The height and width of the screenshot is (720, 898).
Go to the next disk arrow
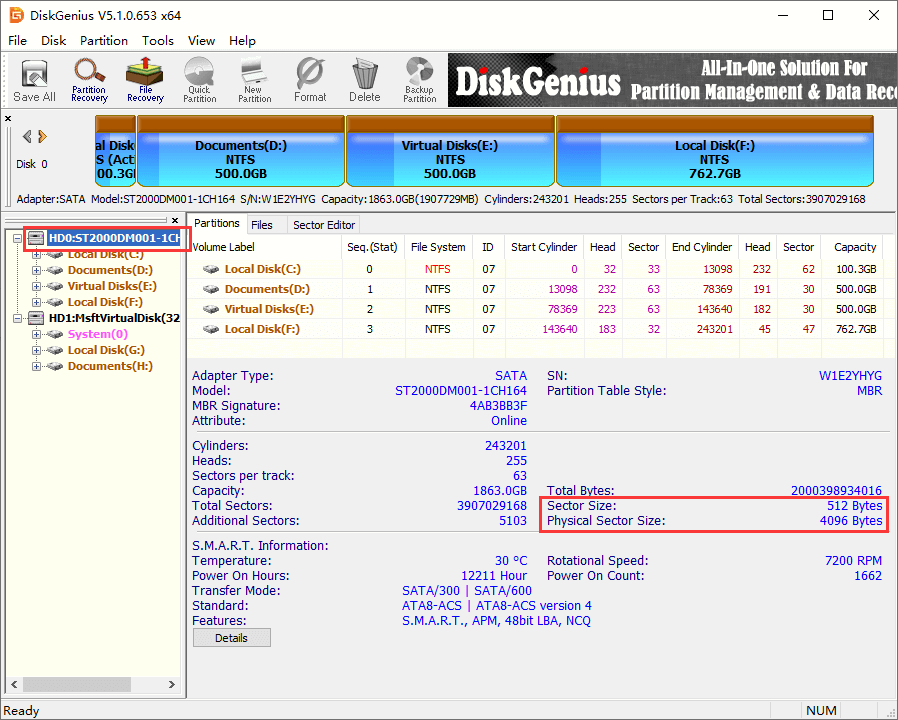[x=43, y=137]
